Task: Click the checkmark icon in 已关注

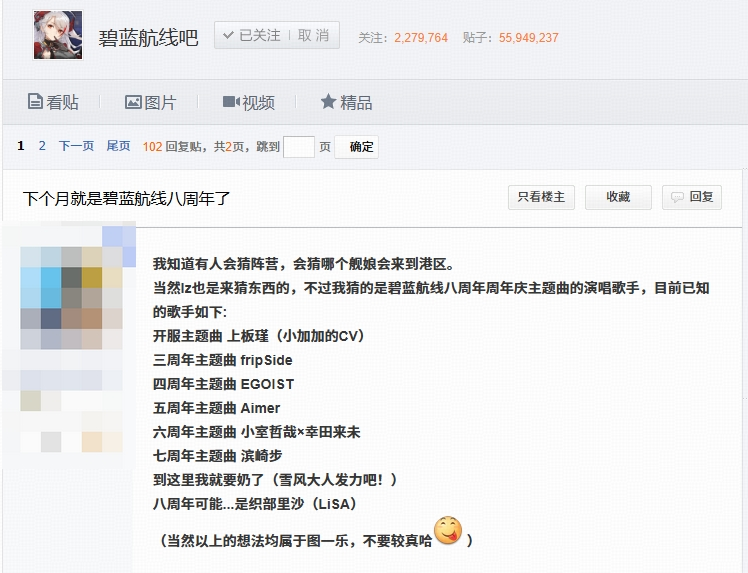Action: (x=229, y=35)
